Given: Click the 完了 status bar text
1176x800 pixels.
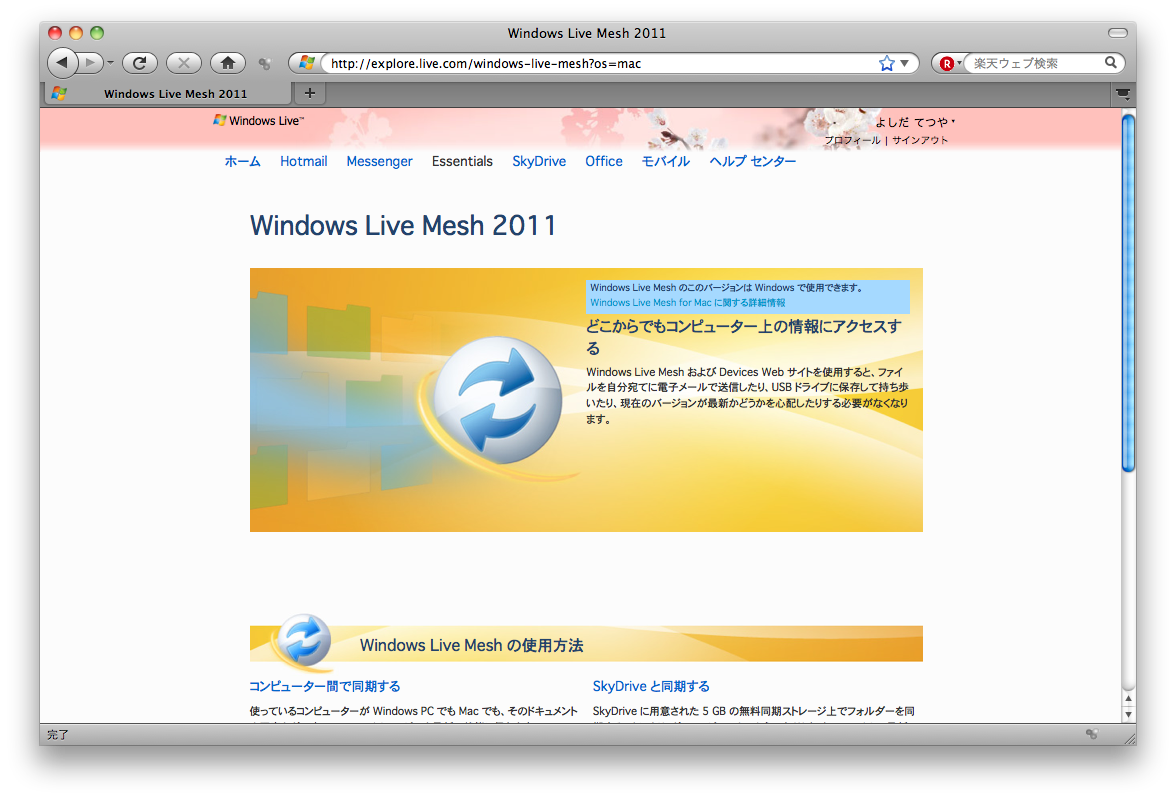Looking at the screenshot, I should [58, 735].
